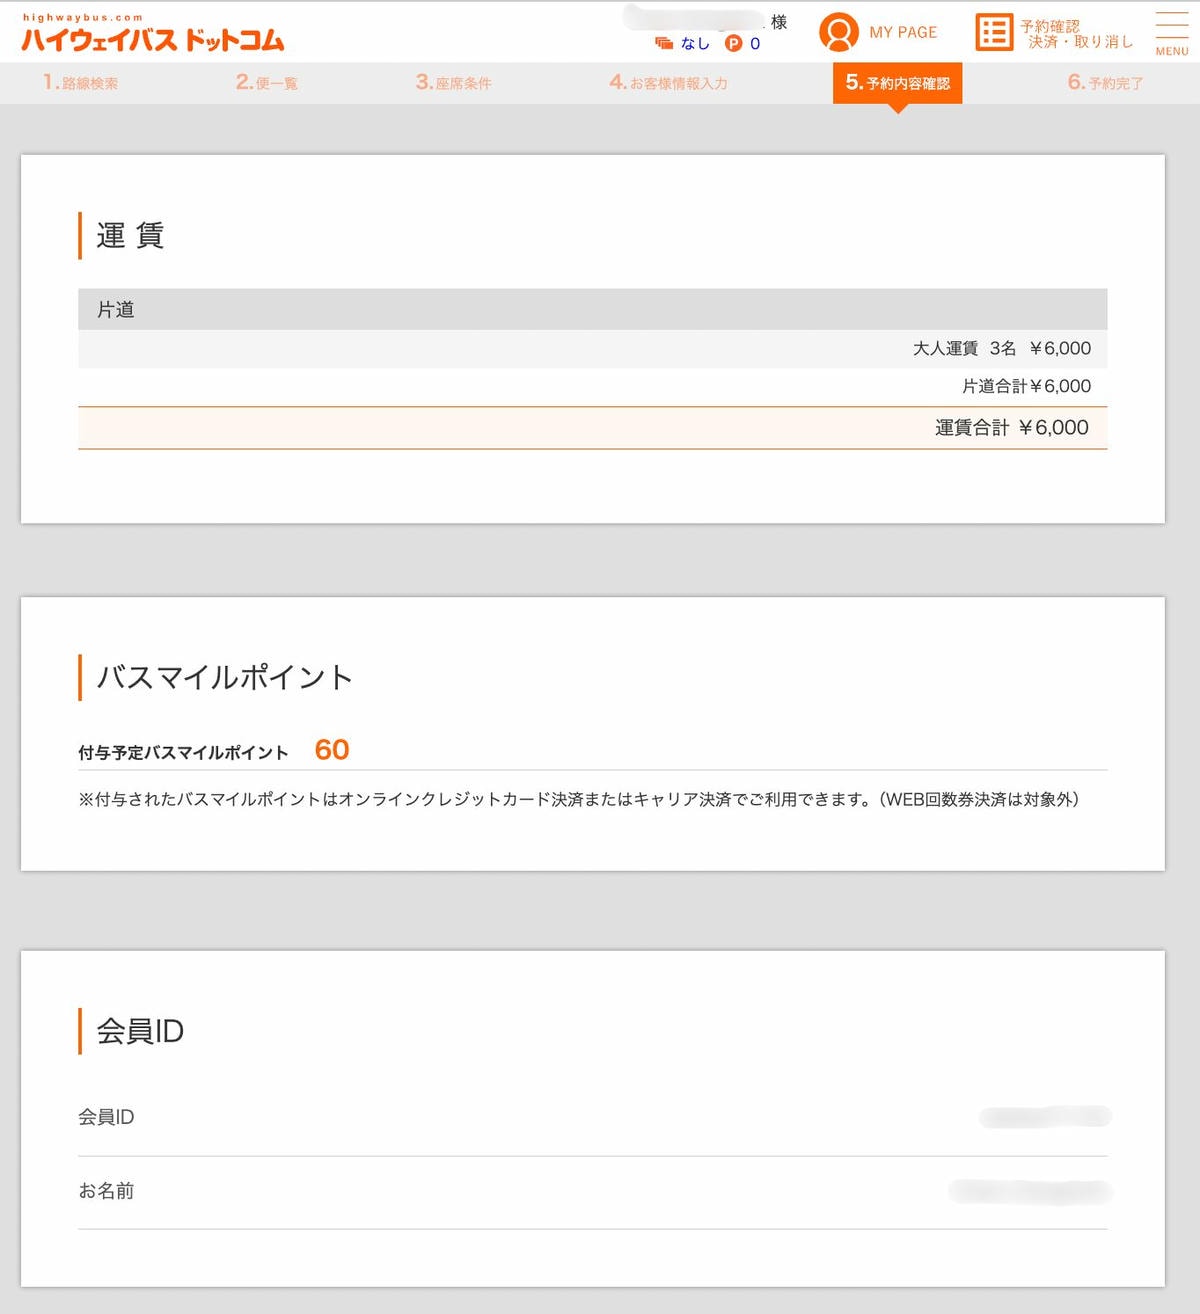Click 運賃合計 ￥6,000 total
This screenshot has width=1200, height=1314.
pyautogui.click(x=1011, y=428)
